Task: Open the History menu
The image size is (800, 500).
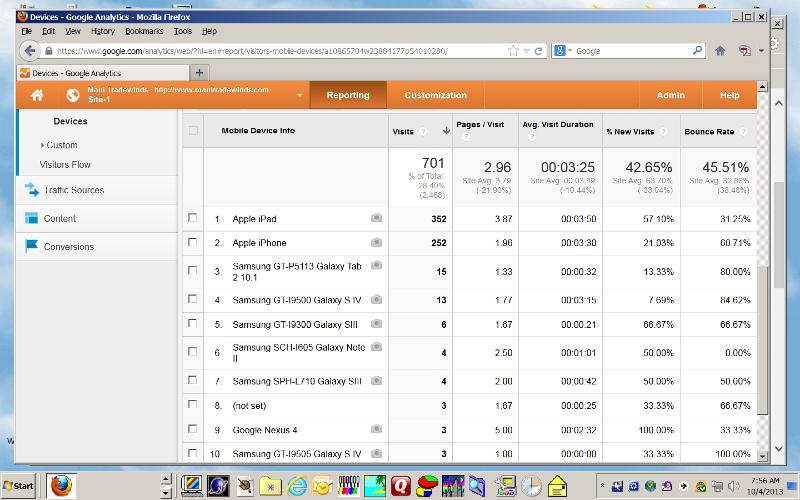Action: [103, 31]
